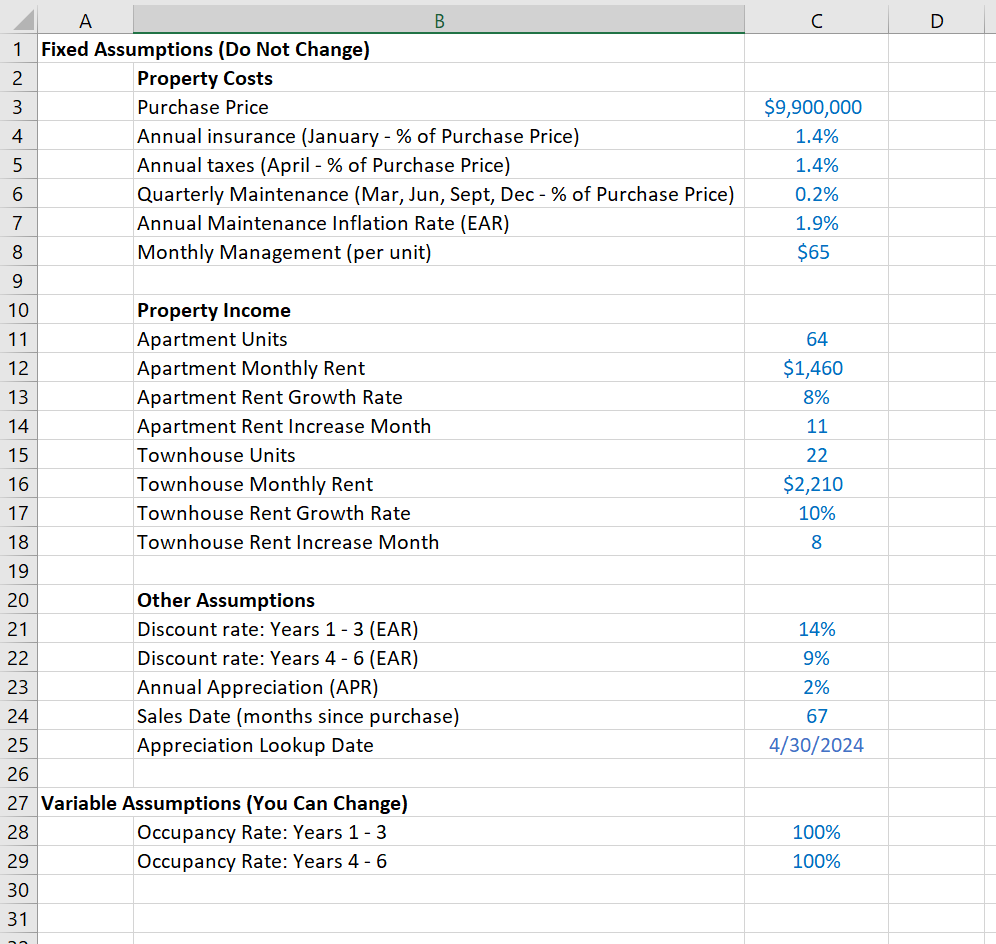Select the Annual taxes label cell

pyautogui.click(x=439, y=165)
